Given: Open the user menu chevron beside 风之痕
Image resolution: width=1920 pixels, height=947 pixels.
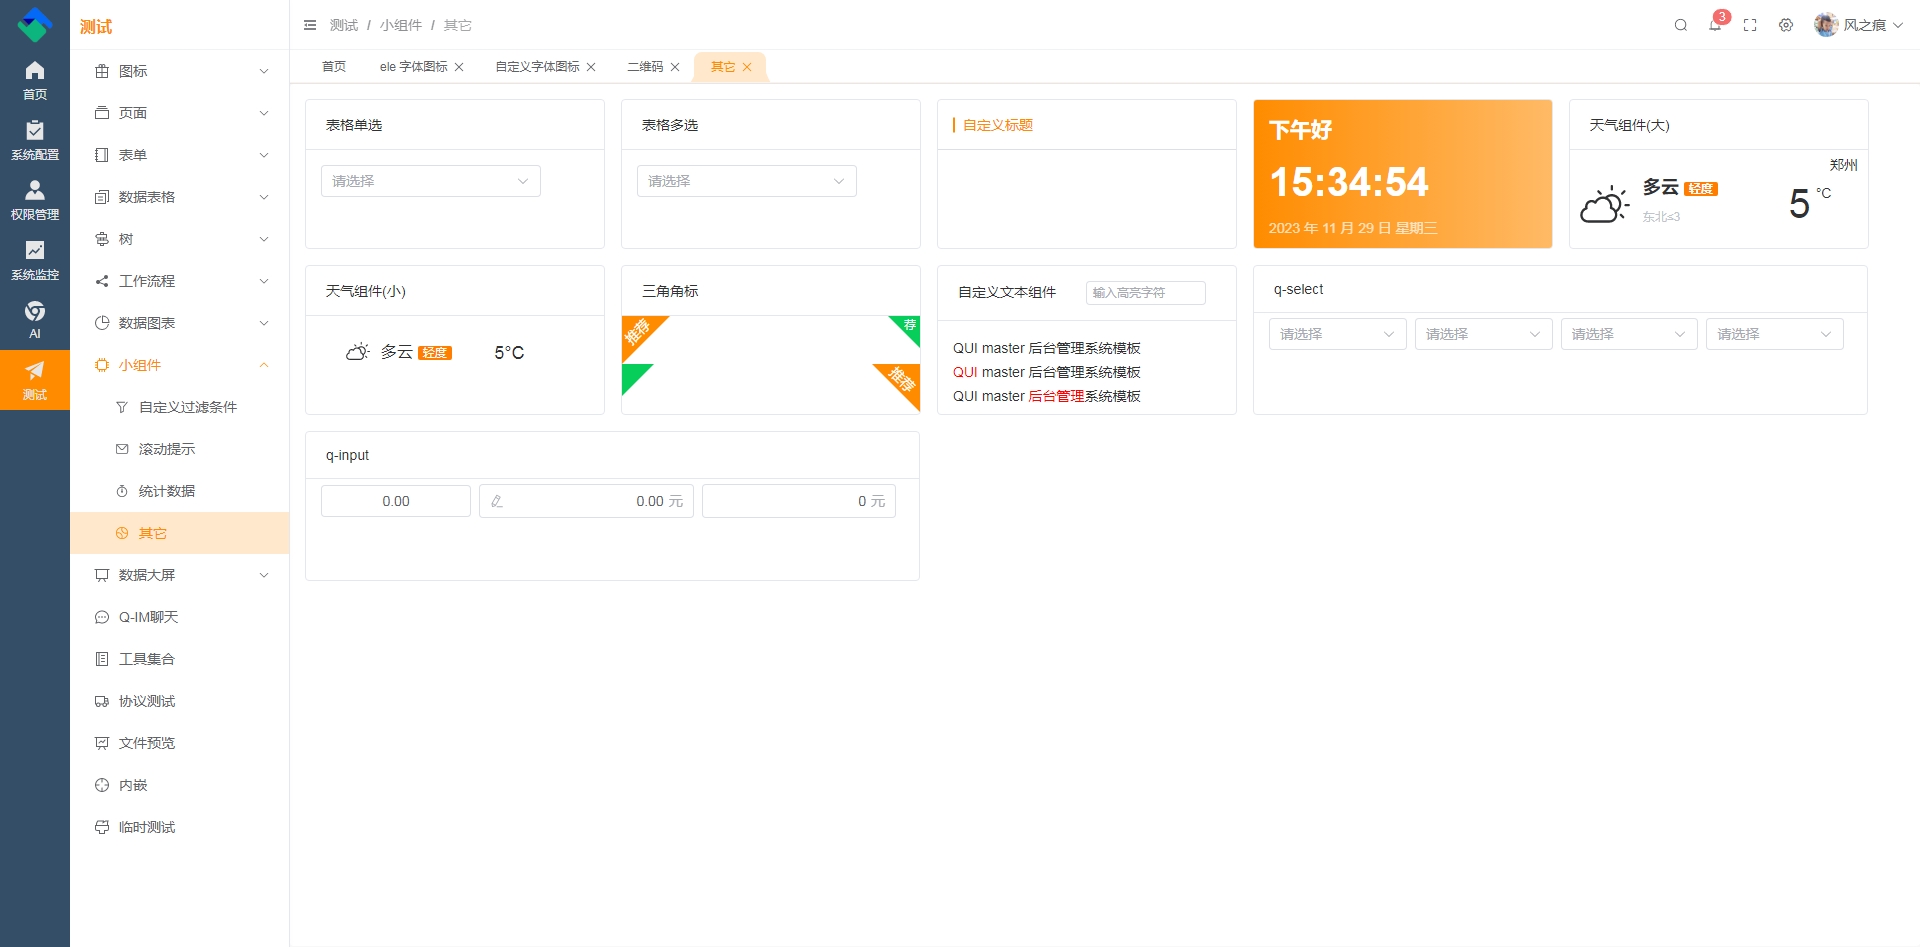Looking at the screenshot, I should 1898,25.
